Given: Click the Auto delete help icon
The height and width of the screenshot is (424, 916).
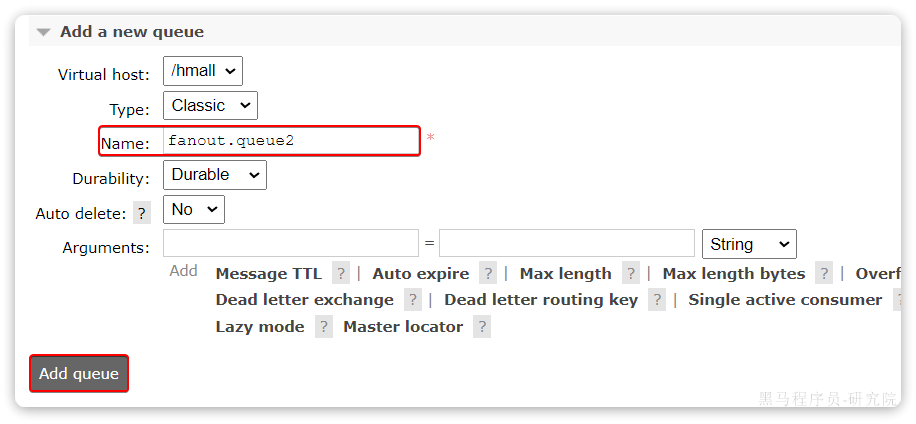Looking at the screenshot, I should pyautogui.click(x=142, y=213).
